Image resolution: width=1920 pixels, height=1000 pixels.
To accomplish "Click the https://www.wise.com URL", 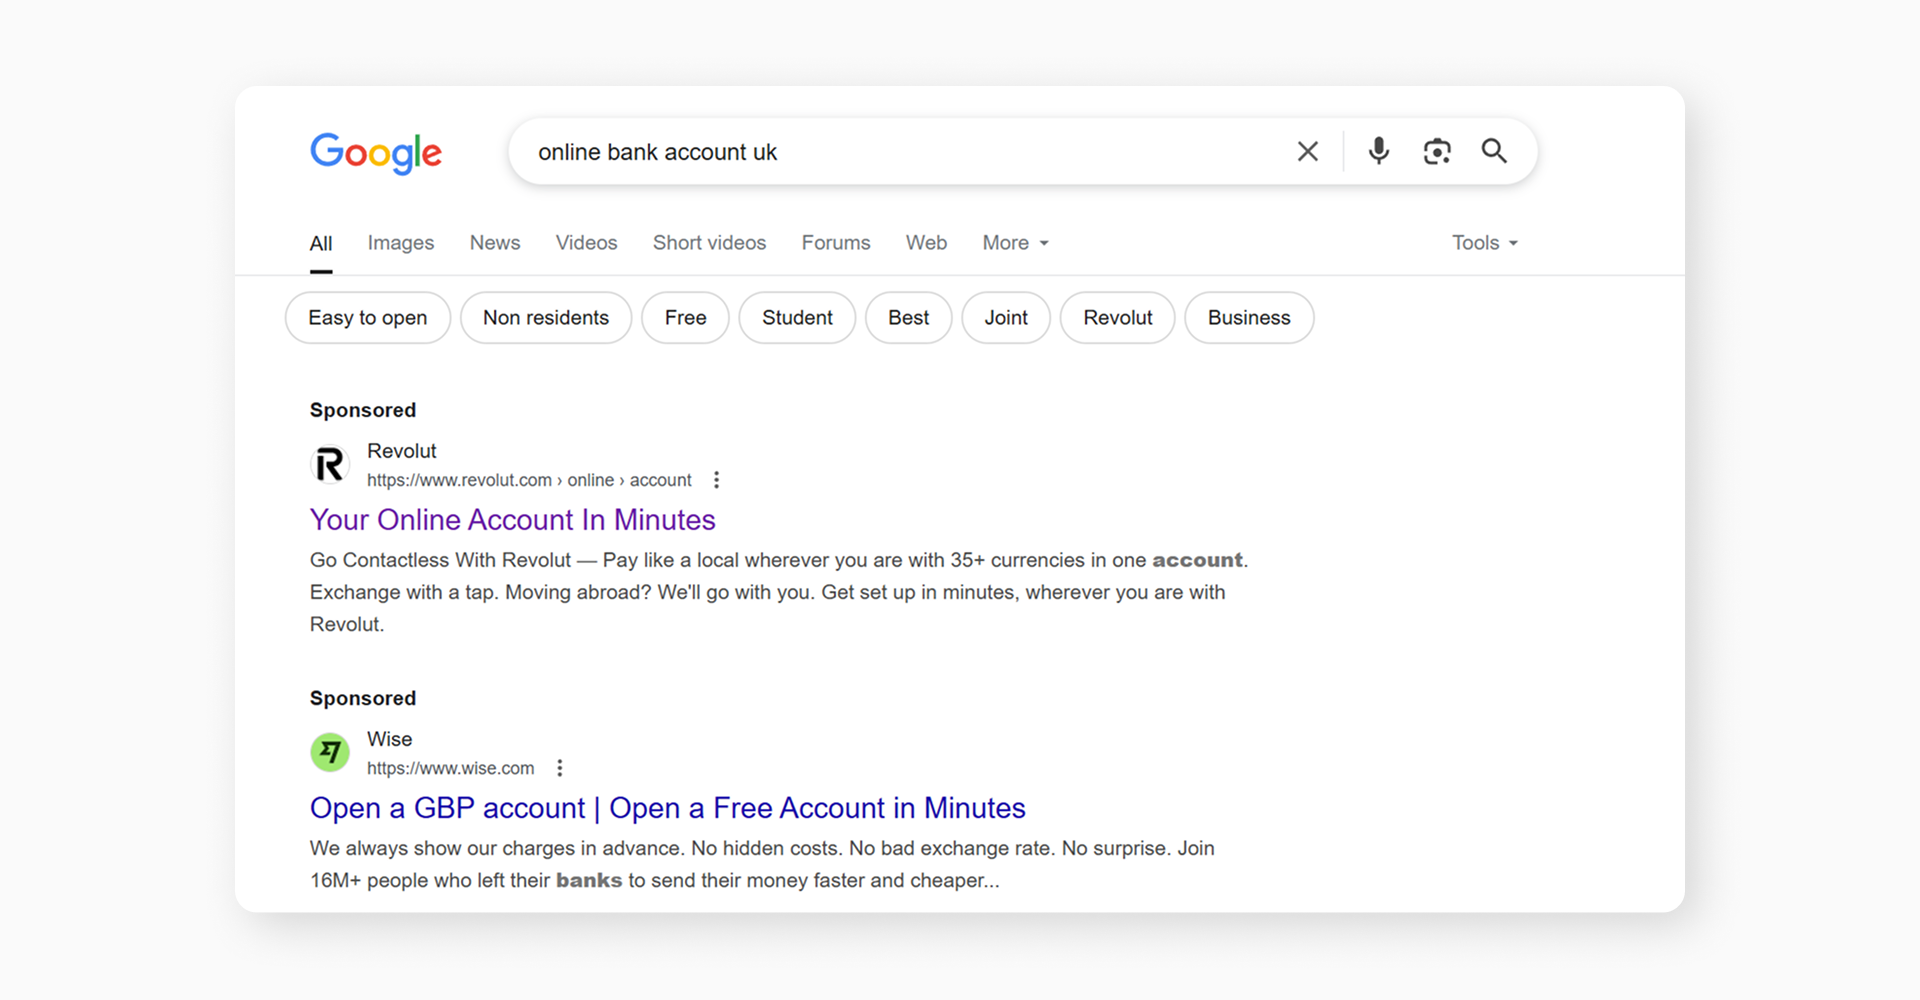I will point(451,768).
